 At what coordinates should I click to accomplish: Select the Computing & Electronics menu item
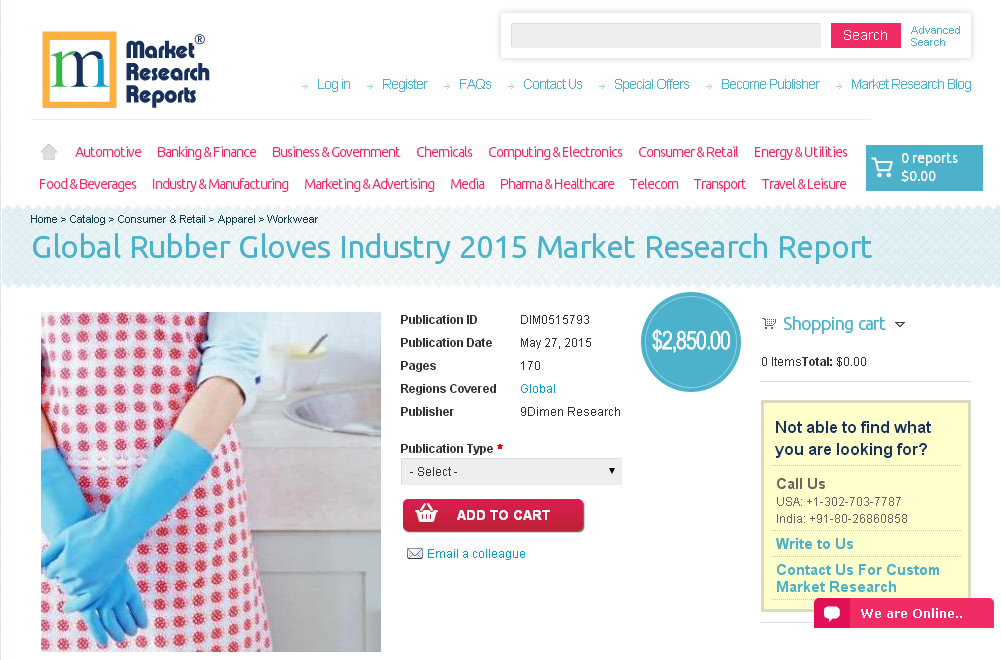point(555,152)
